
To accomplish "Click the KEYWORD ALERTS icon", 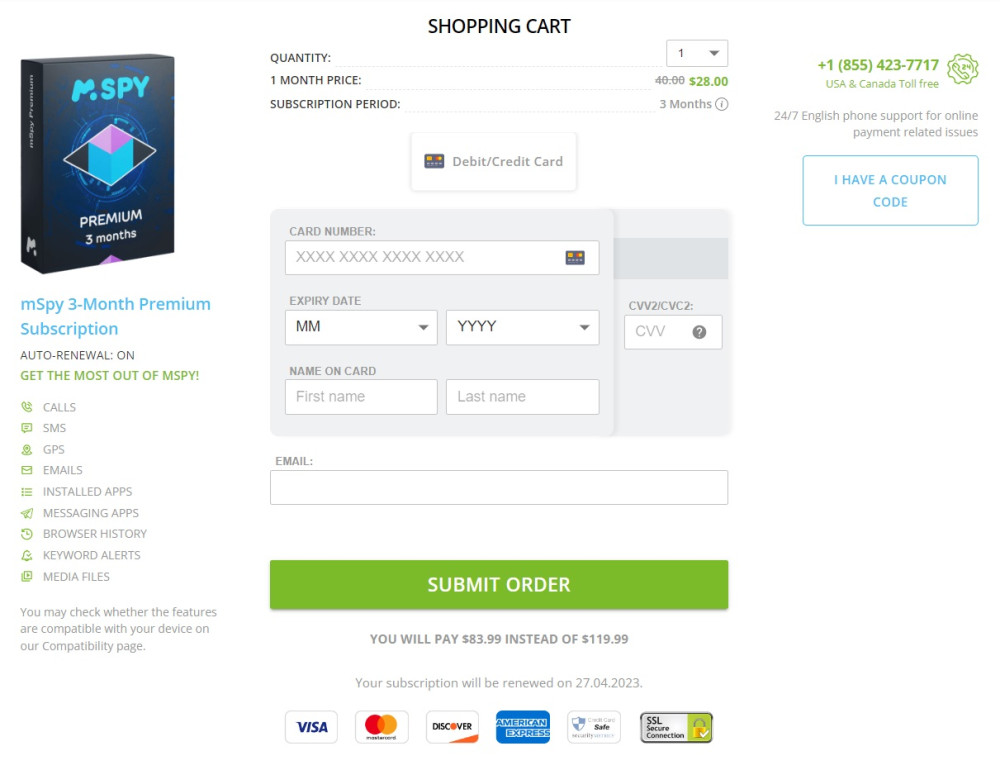I will [25, 555].
